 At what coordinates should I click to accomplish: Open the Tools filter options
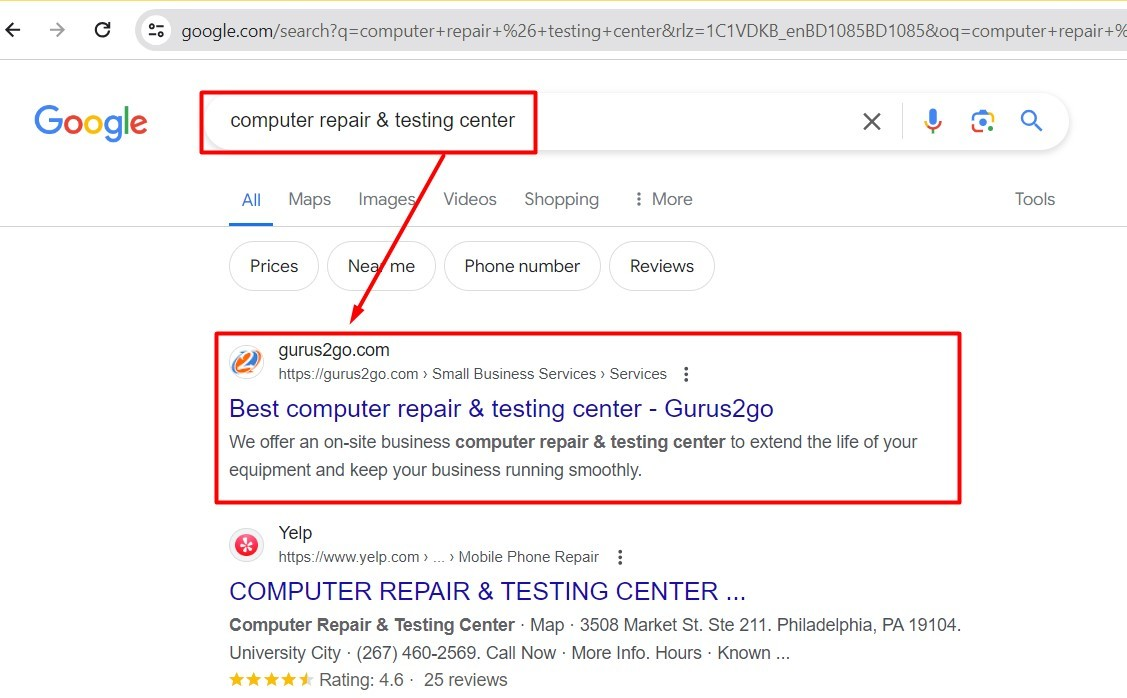pyautogui.click(x=1034, y=199)
